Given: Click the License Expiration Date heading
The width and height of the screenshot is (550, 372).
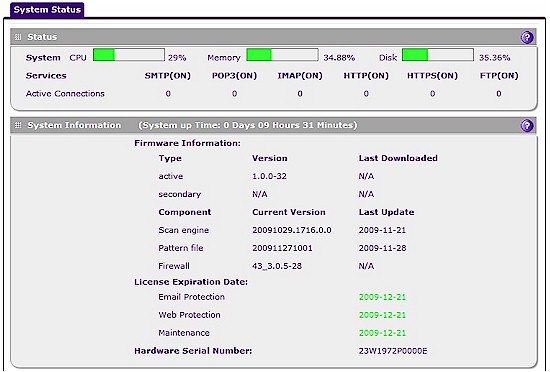Looking at the screenshot, I should (x=191, y=282).
